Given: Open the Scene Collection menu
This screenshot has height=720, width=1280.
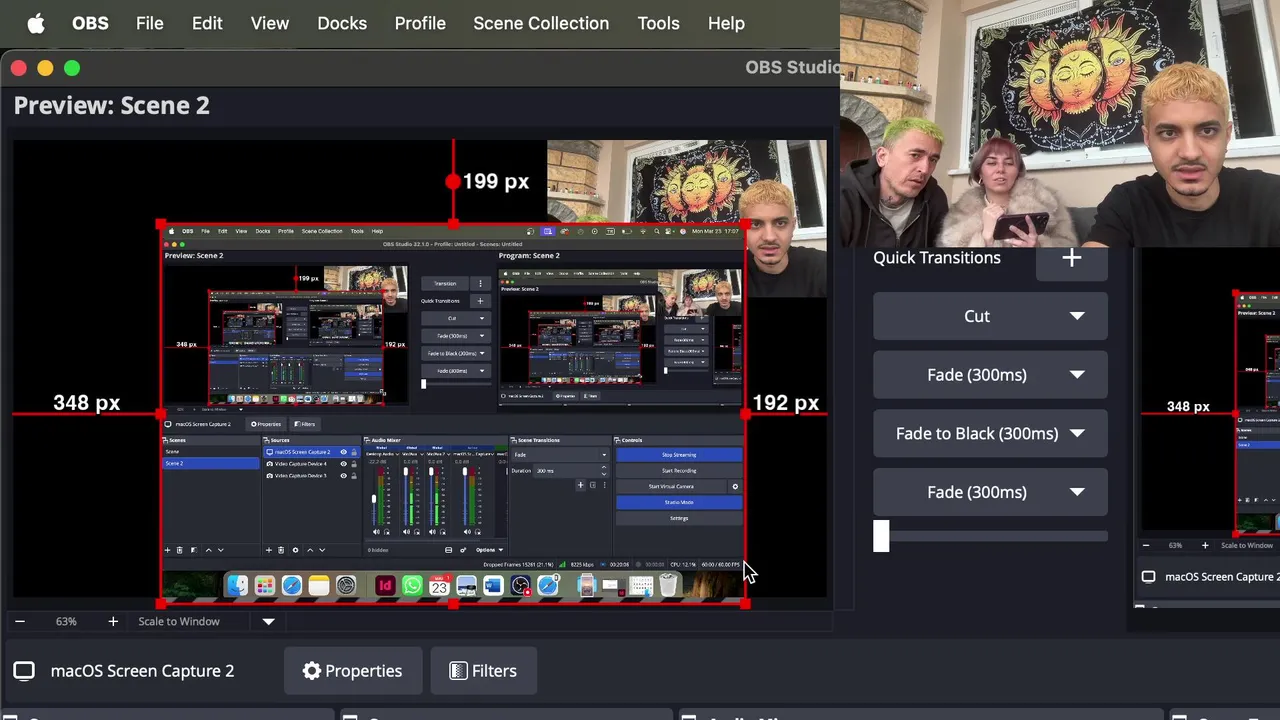Looking at the screenshot, I should tap(541, 23).
